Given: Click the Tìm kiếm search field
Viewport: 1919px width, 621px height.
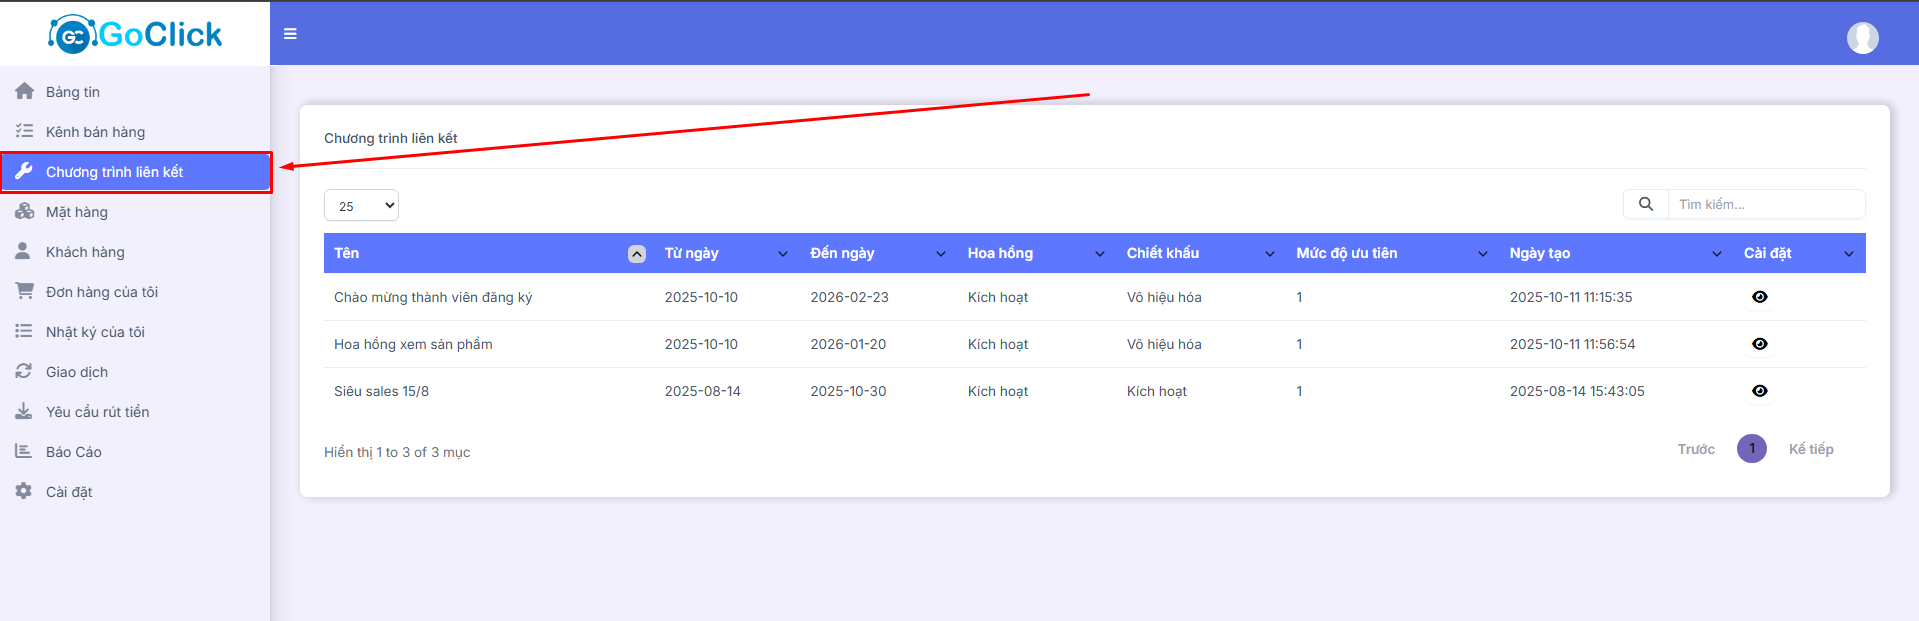Looking at the screenshot, I should point(1765,204).
